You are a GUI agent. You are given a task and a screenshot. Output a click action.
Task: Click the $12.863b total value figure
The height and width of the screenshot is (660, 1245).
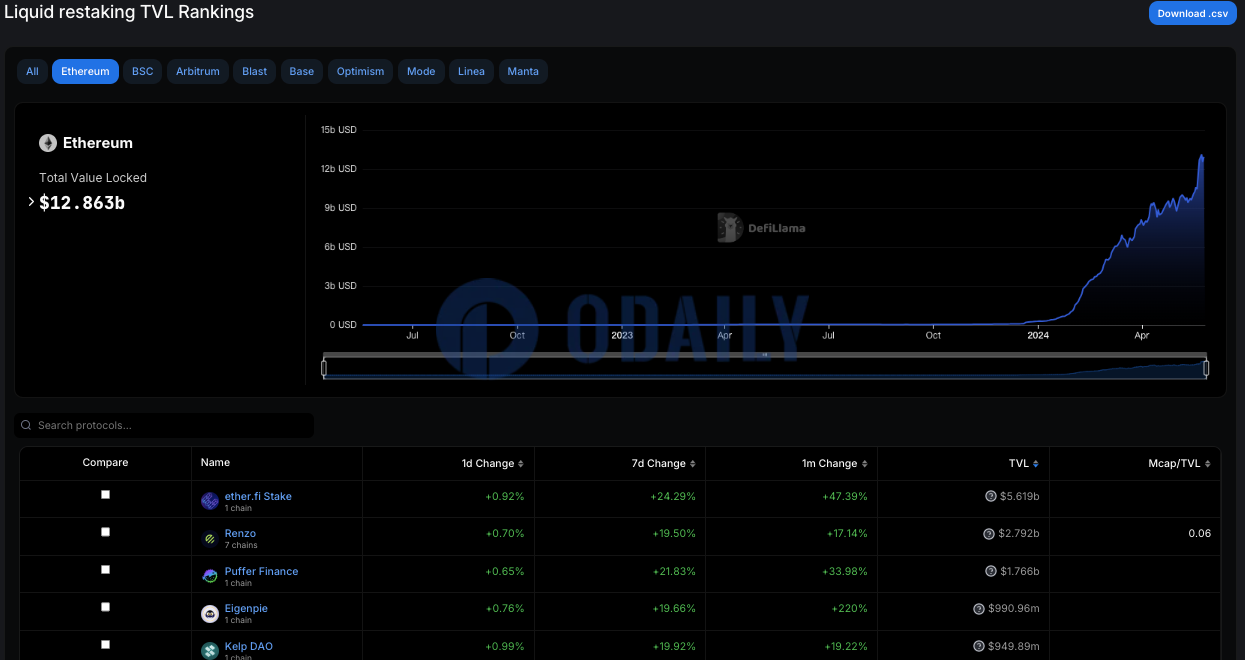[x=82, y=203]
